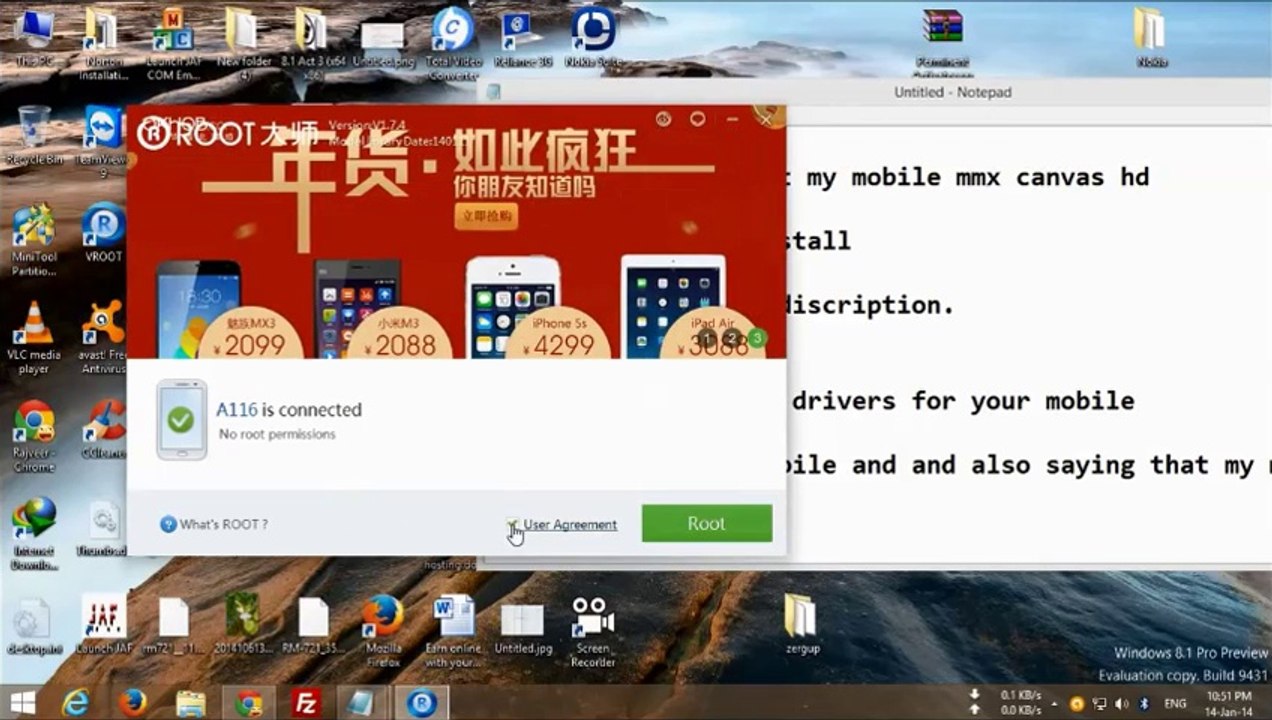Open FileZilla from the taskbar
Image resolution: width=1272 pixels, height=720 pixels.
click(306, 703)
